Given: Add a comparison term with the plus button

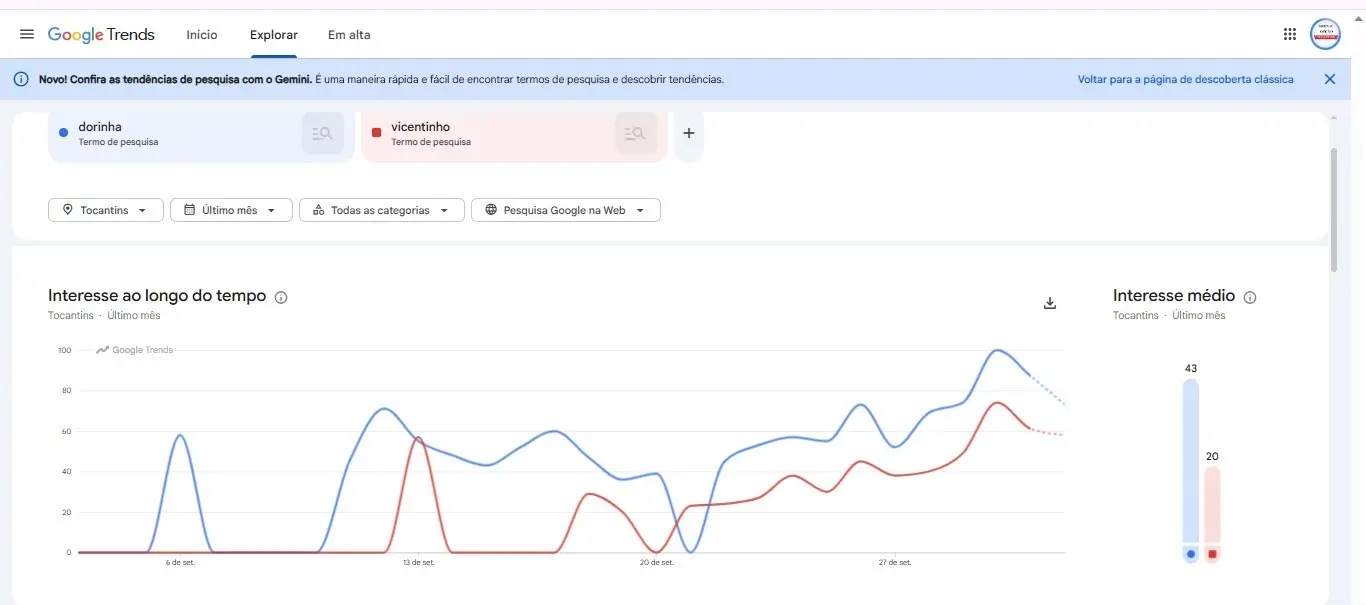Looking at the screenshot, I should pos(689,133).
